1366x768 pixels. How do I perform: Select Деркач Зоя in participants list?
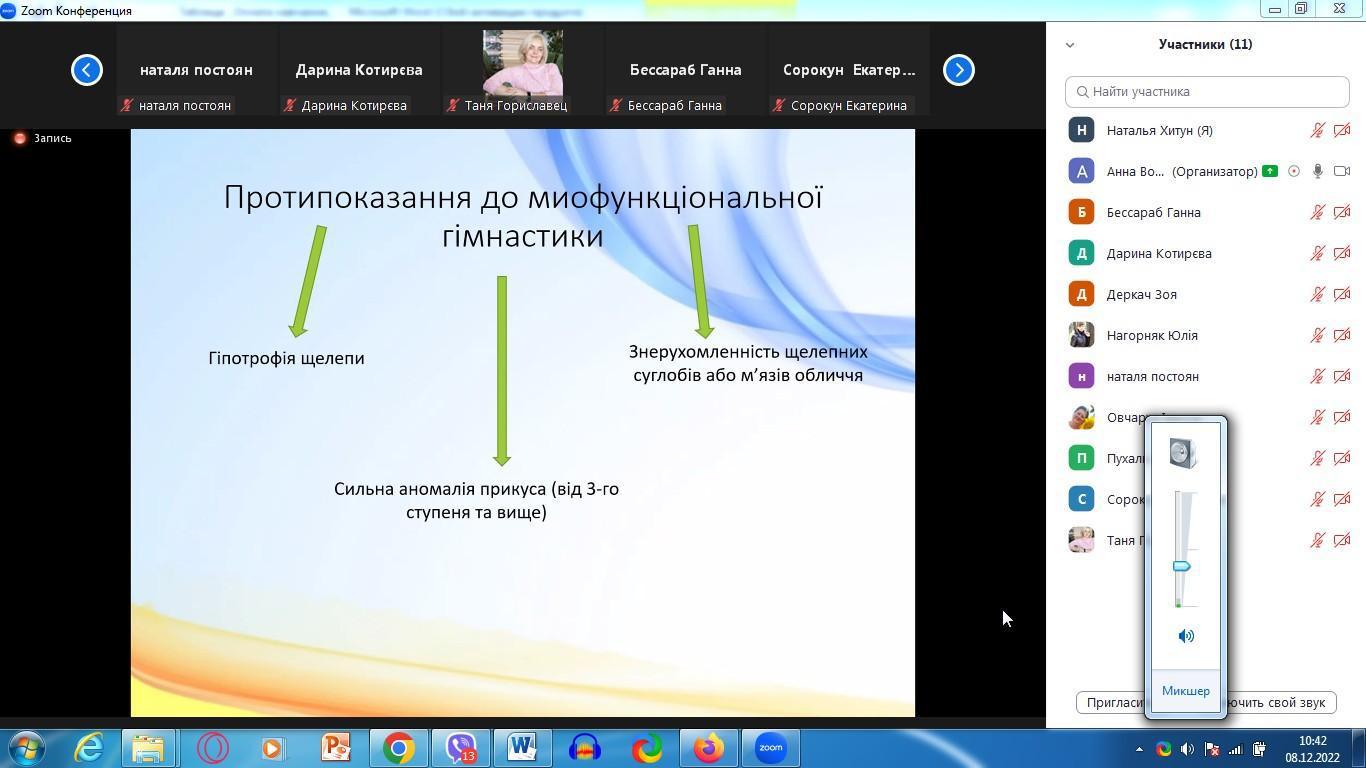click(x=1141, y=294)
